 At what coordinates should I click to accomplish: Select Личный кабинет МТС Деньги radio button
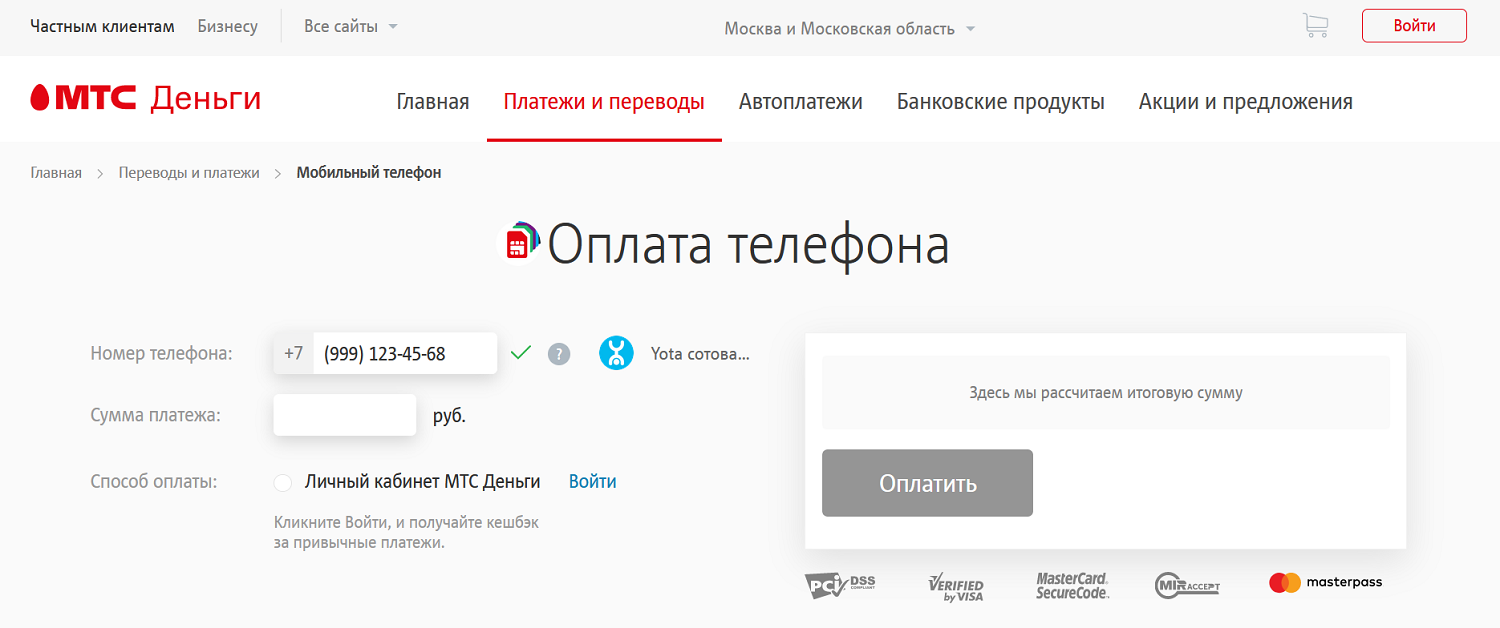click(x=283, y=483)
